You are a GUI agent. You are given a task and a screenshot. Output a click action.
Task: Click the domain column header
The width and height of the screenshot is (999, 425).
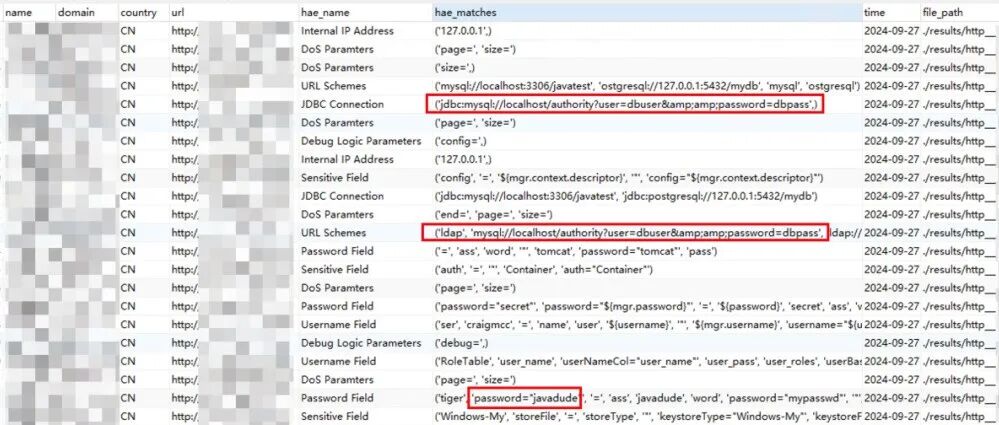(86, 12)
